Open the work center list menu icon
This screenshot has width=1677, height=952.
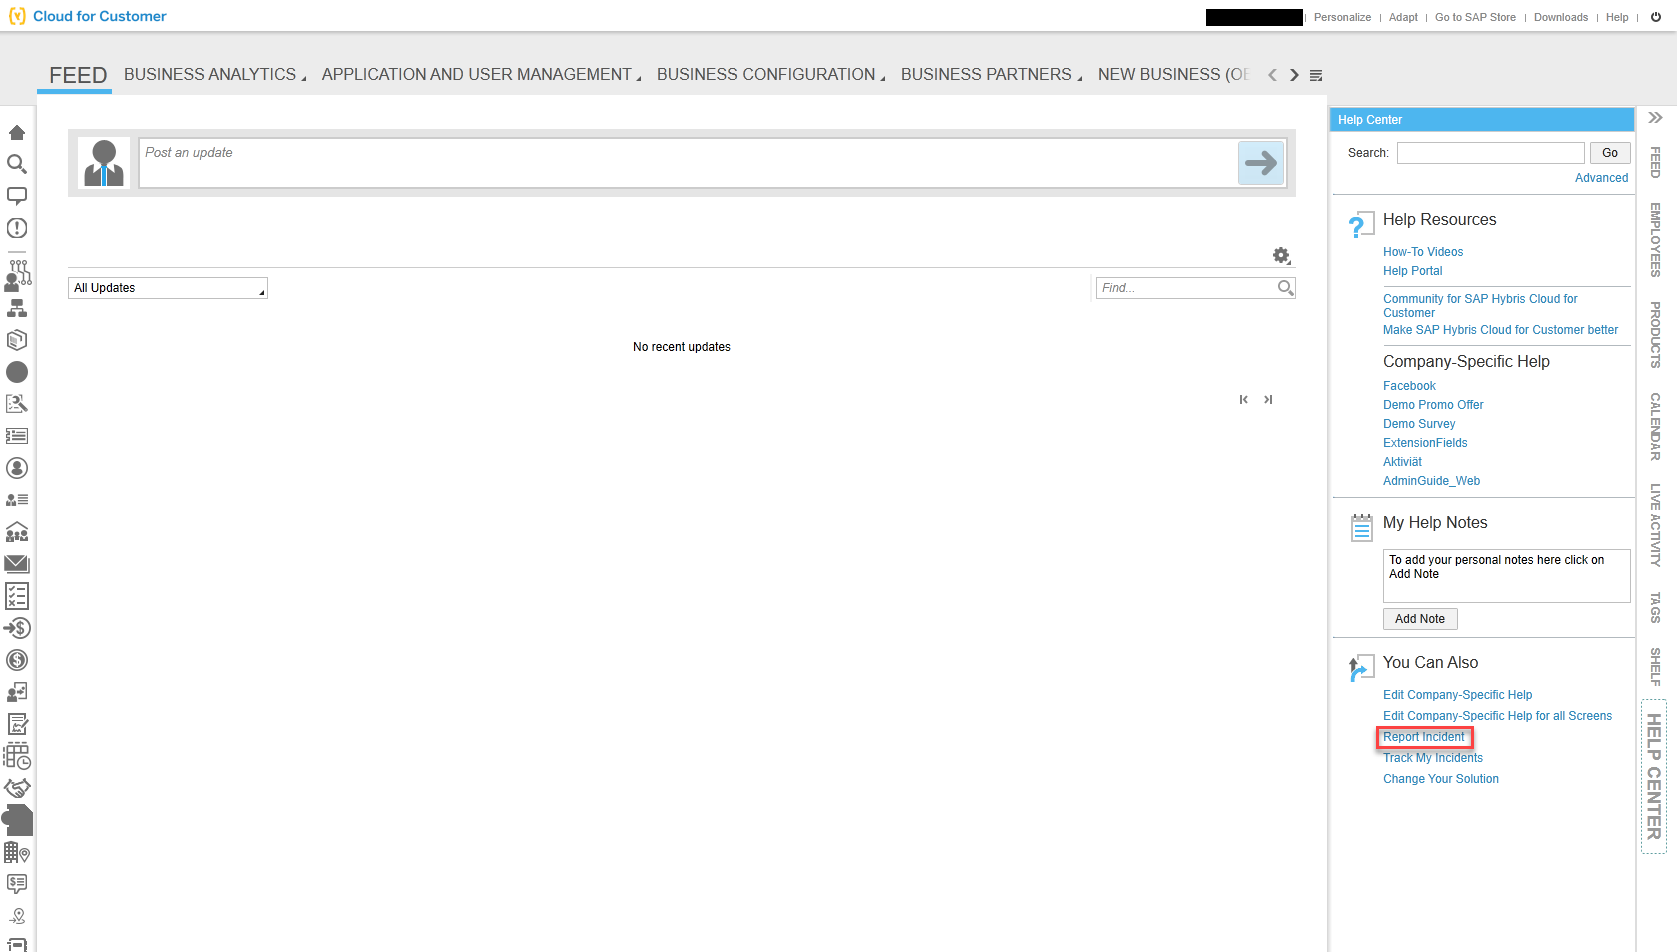[1316, 75]
